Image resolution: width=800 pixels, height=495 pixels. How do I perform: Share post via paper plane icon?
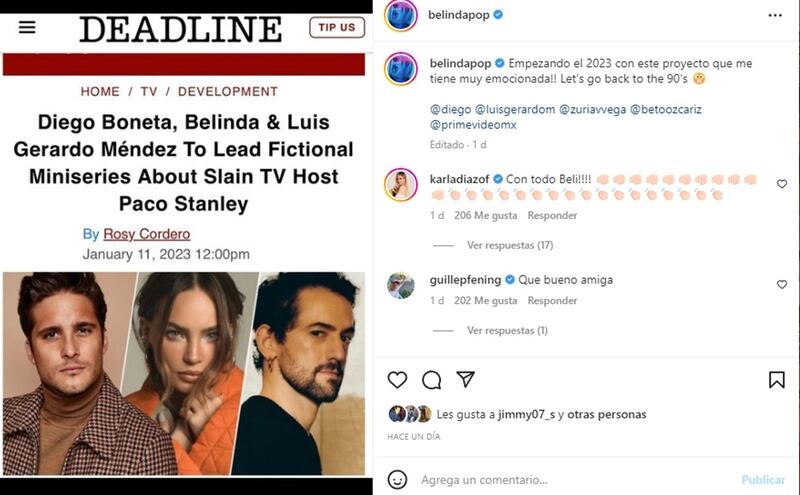465,379
